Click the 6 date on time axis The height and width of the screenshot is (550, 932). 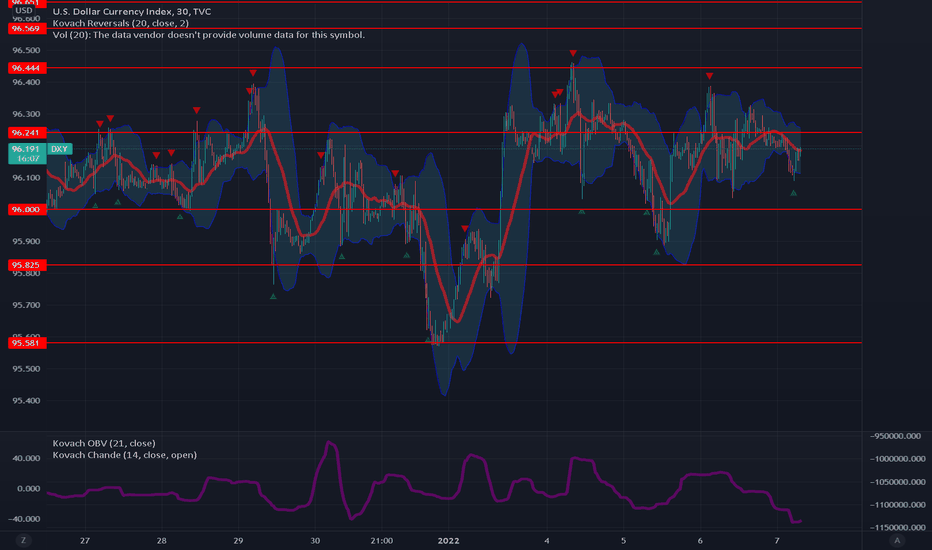700,540
